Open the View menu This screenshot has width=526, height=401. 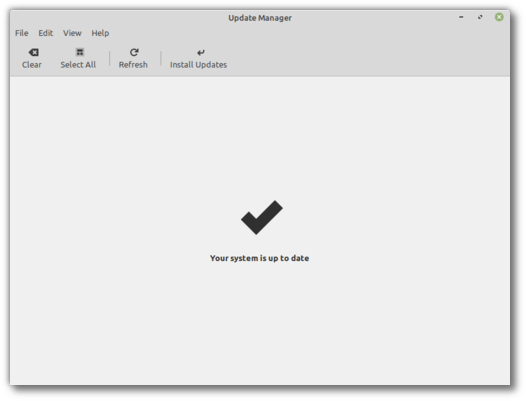(72, 33)
